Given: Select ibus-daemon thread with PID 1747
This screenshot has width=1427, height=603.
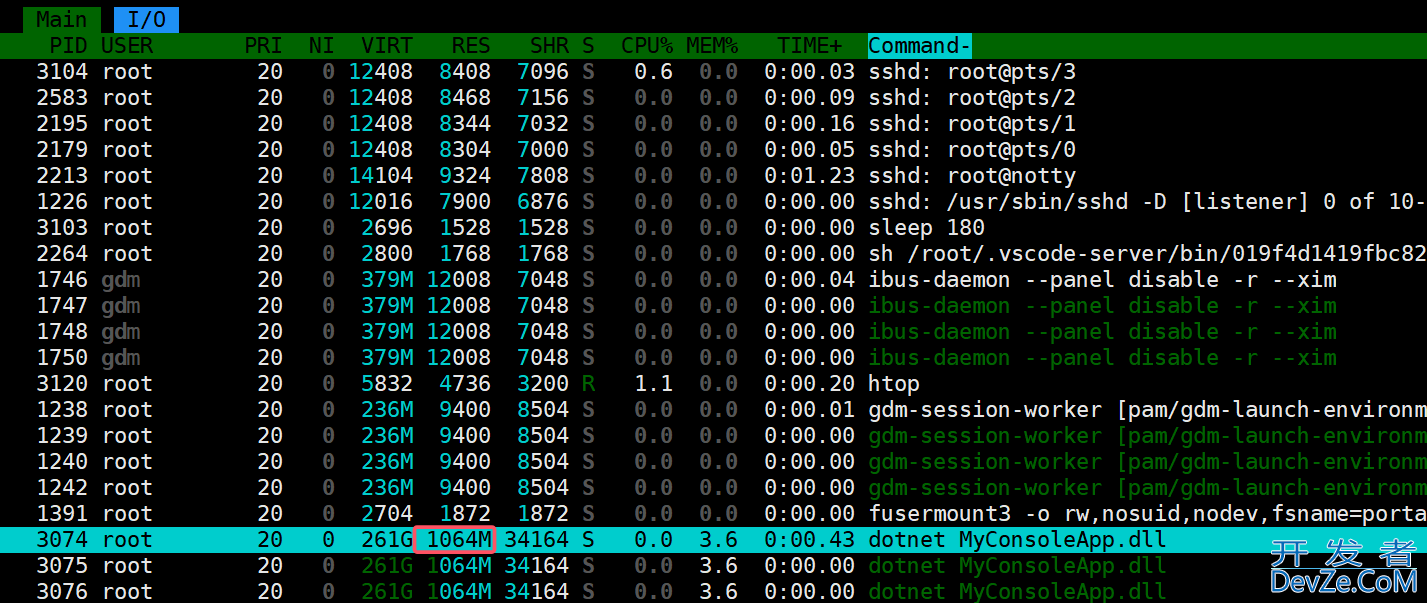Looking at the screenshot, I should [x=713, y=306].
